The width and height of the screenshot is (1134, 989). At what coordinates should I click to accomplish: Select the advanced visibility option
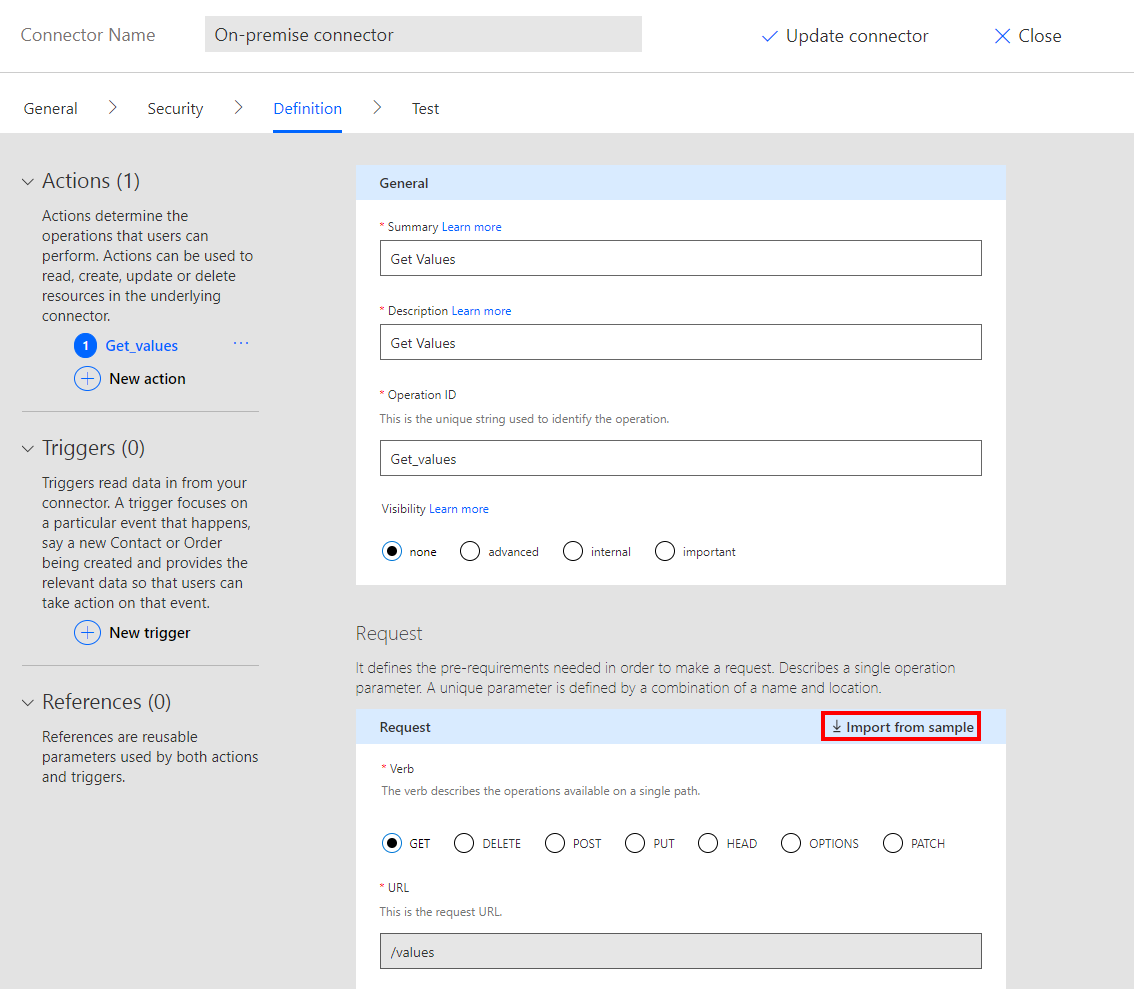[x=470, y=552]
